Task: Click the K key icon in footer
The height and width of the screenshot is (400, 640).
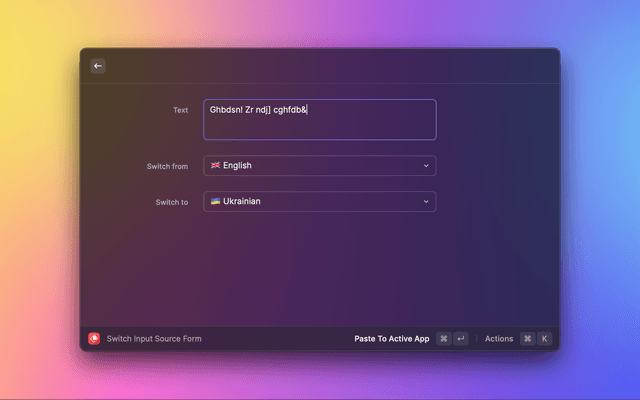Action: 545,339
